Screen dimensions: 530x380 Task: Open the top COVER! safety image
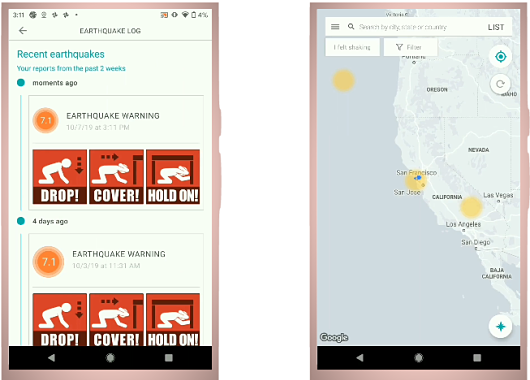coord(116,177)
